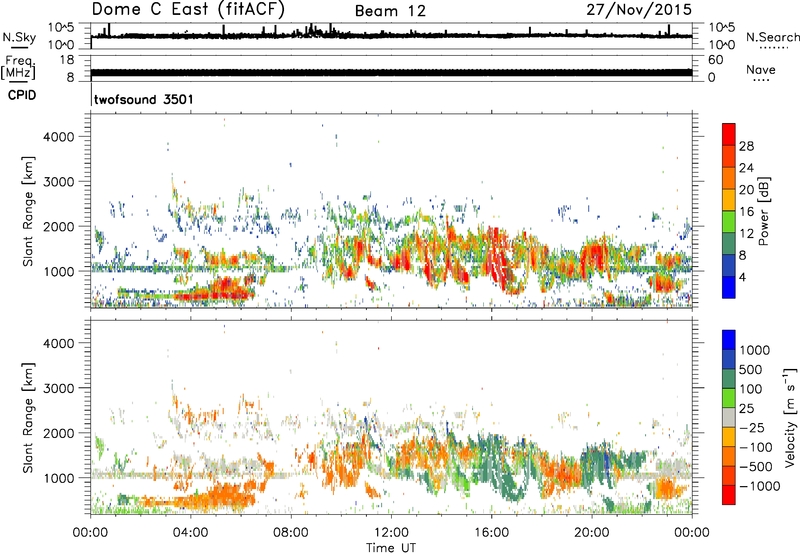Click the '16' tick on Power color bar
The width and height of the screenshot is (800, 554).
[x=746, y=211]
